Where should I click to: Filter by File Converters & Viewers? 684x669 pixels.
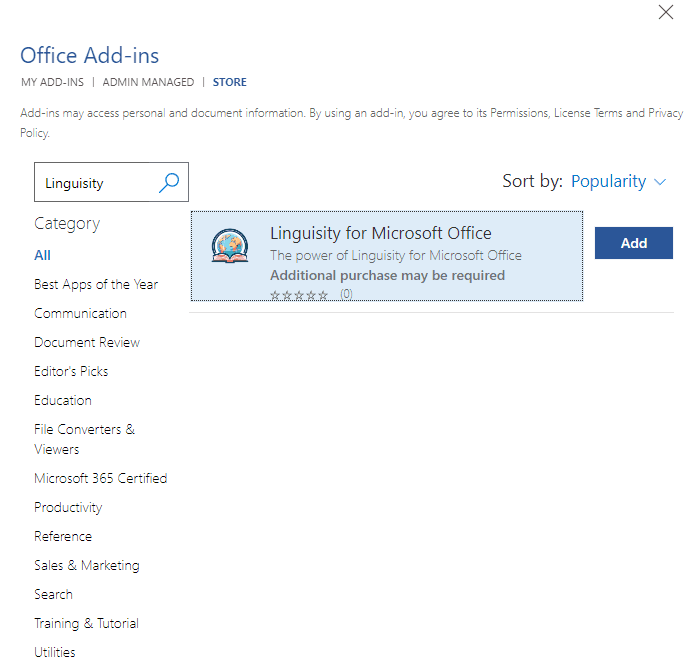(85, 439)
